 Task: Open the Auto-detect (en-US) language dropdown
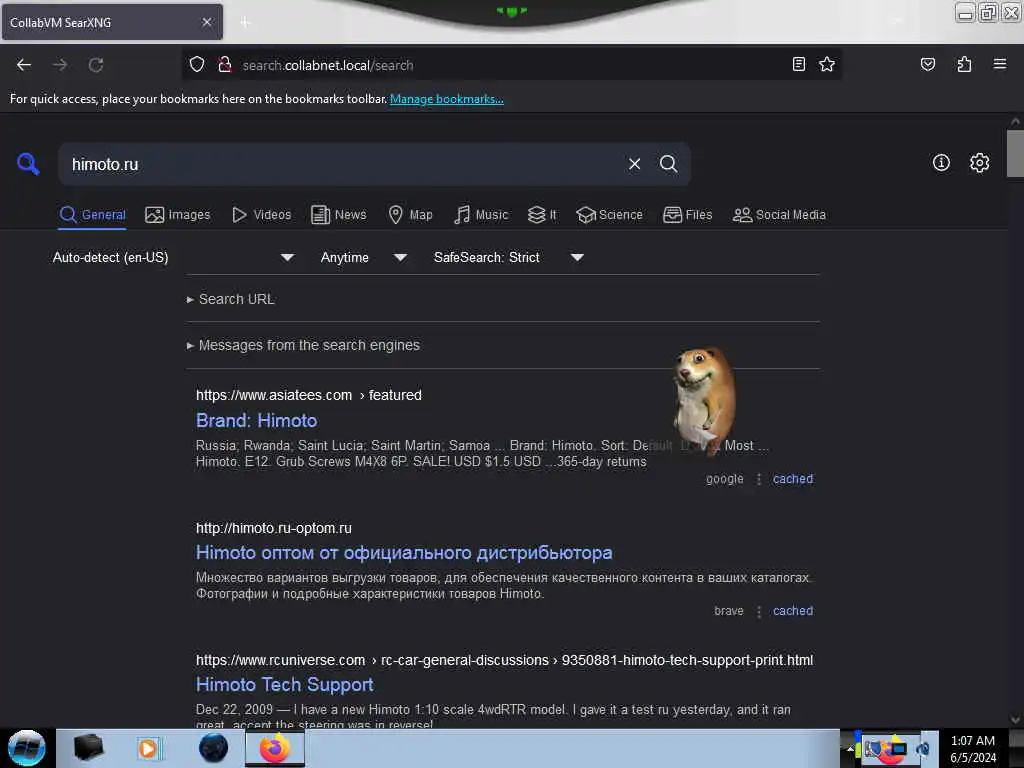point(173,257)
